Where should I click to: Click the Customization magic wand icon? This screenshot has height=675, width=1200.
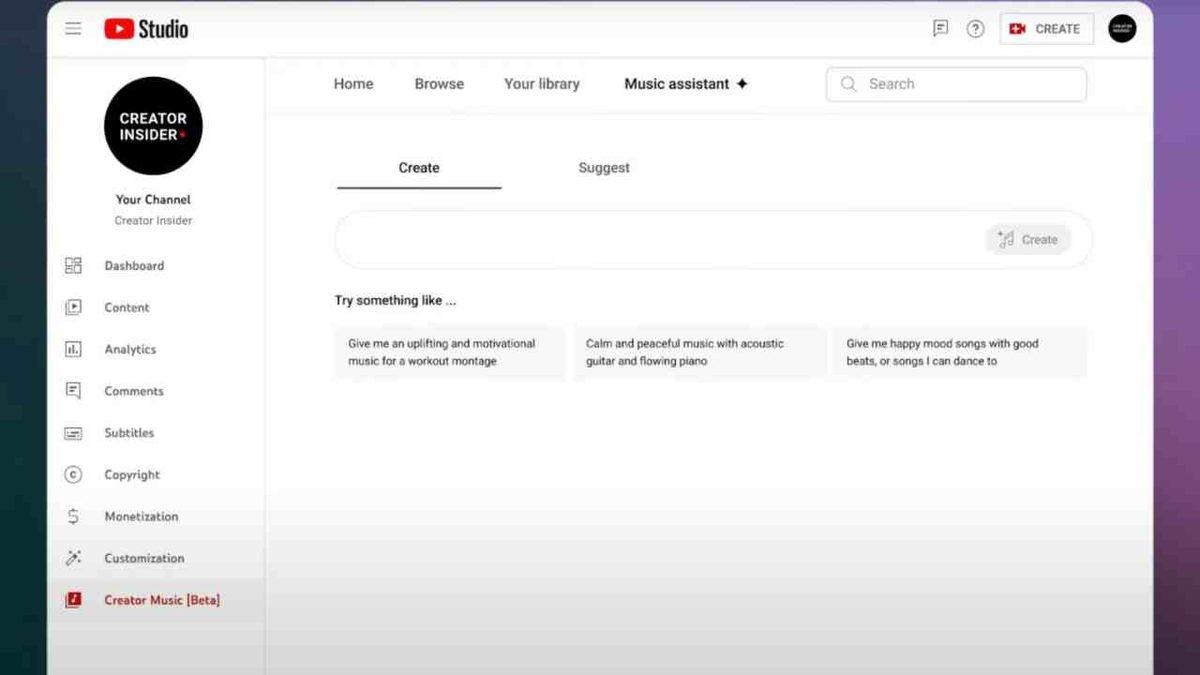[73, 558]
